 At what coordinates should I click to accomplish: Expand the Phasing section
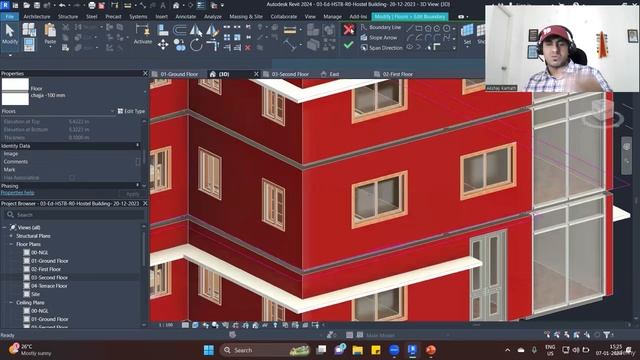137,186
